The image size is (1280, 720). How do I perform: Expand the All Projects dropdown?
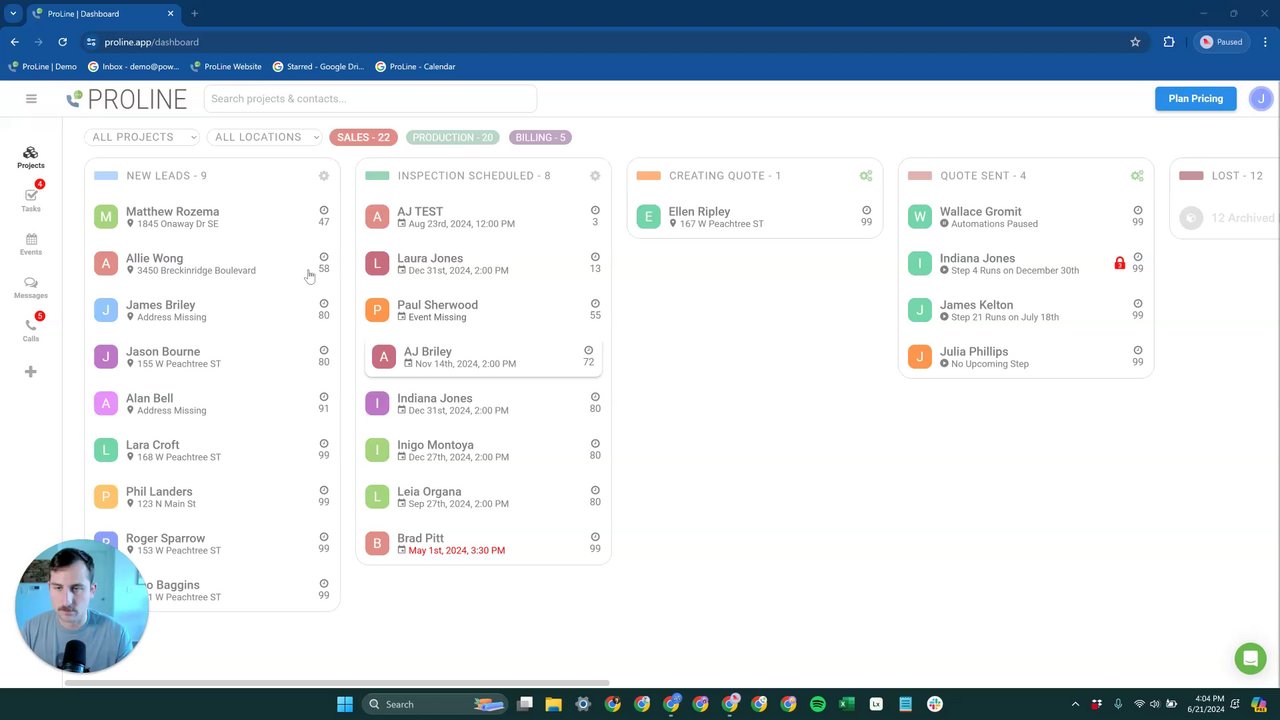tap(144, 137)
